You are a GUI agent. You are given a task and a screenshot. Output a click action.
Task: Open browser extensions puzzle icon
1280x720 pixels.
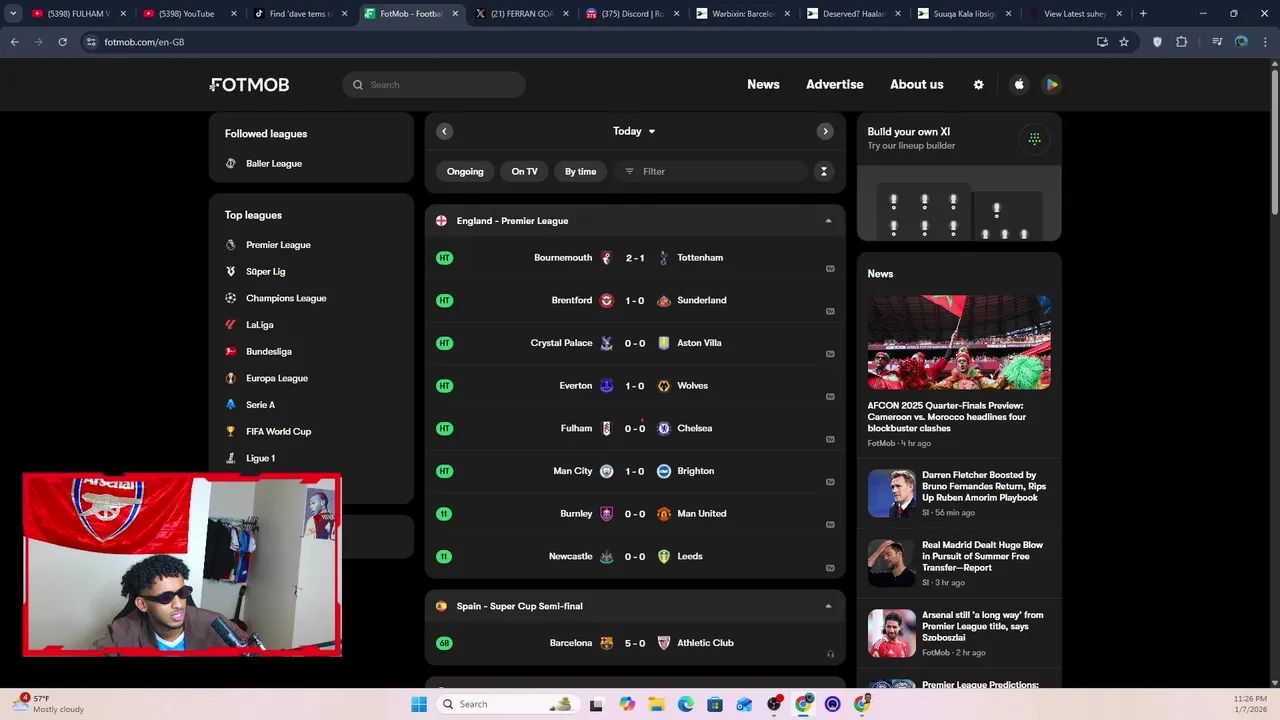(x=1182, y=42)
